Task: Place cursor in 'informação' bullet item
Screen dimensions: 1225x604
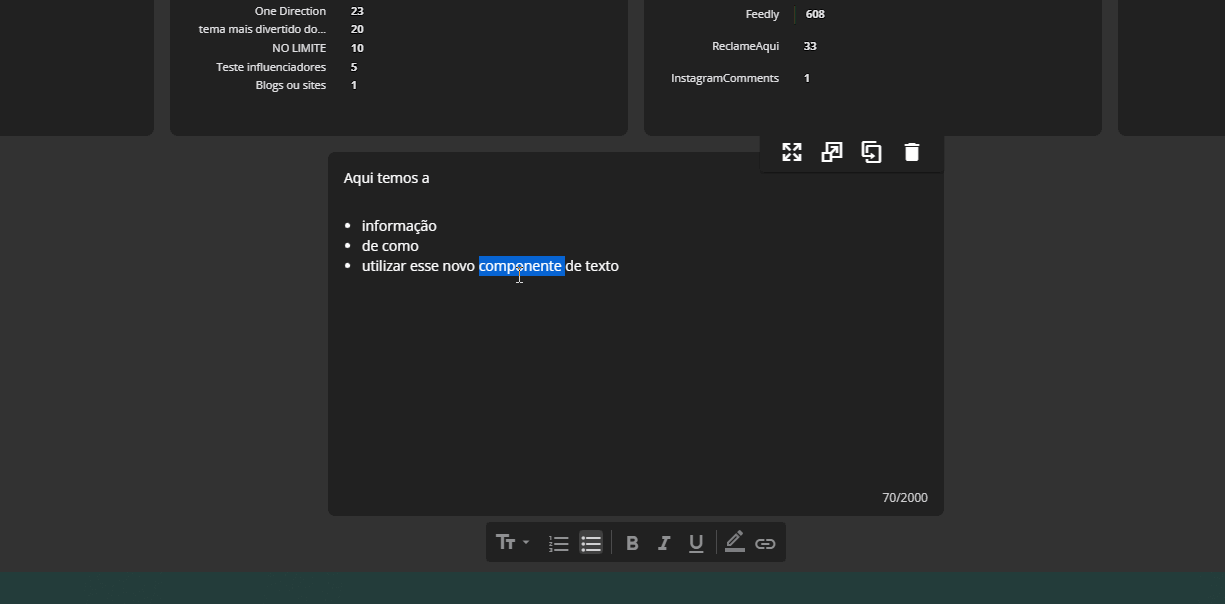Action: 399,226
